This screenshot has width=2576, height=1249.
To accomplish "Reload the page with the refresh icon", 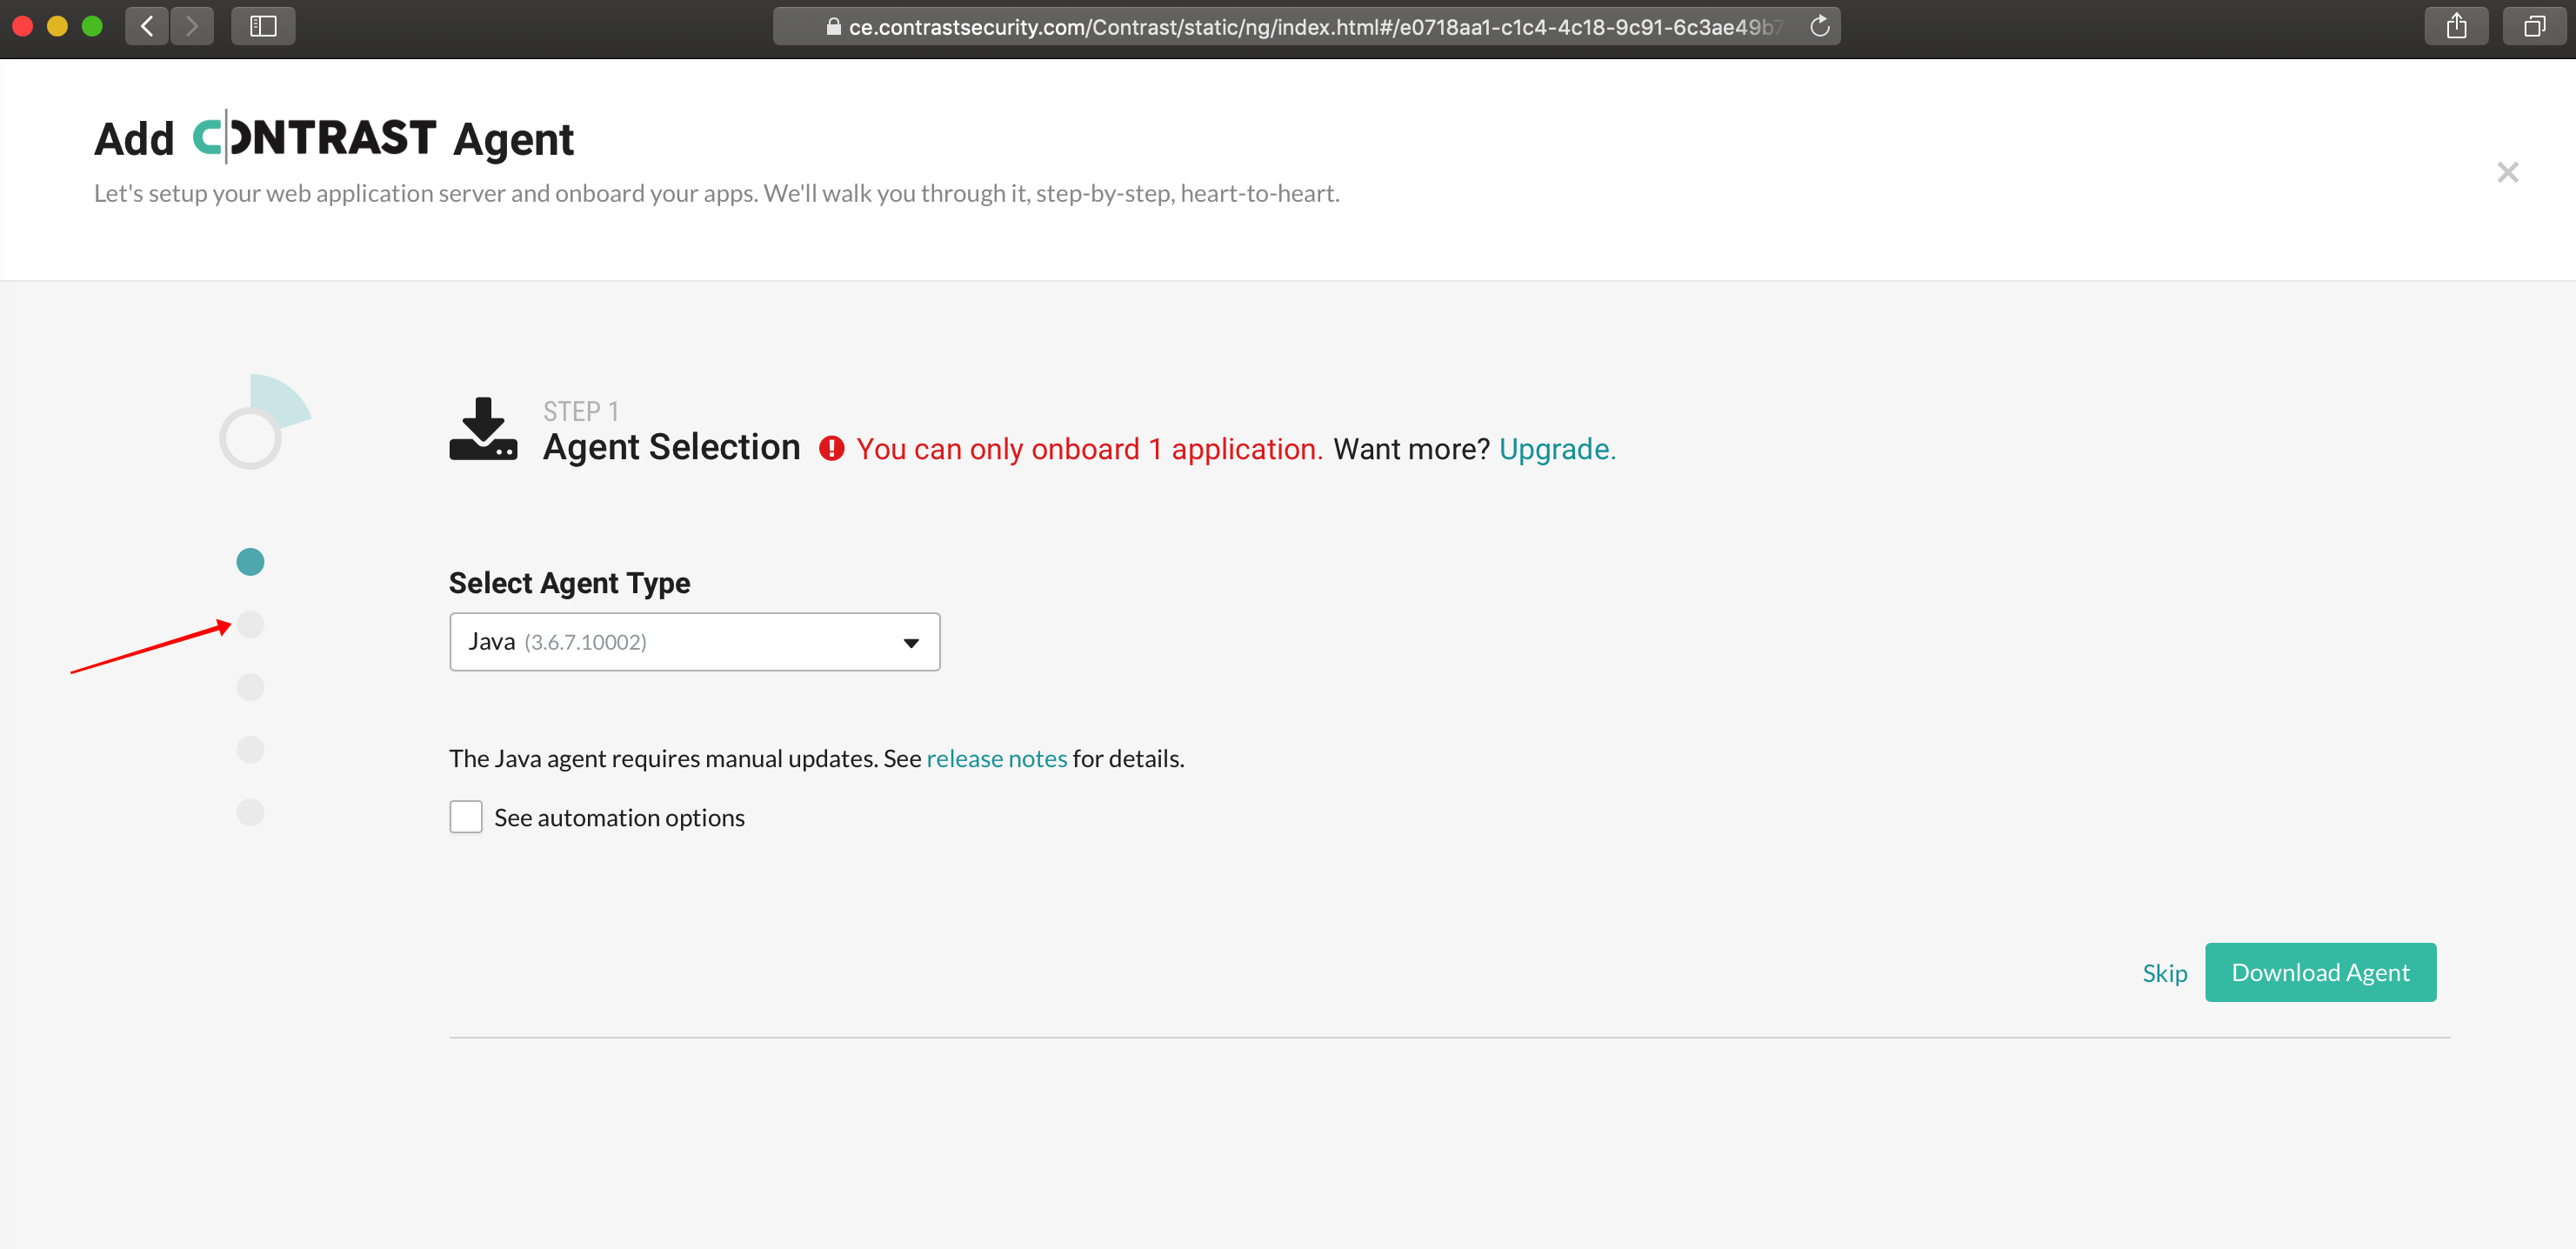I will coord(1820,26).
